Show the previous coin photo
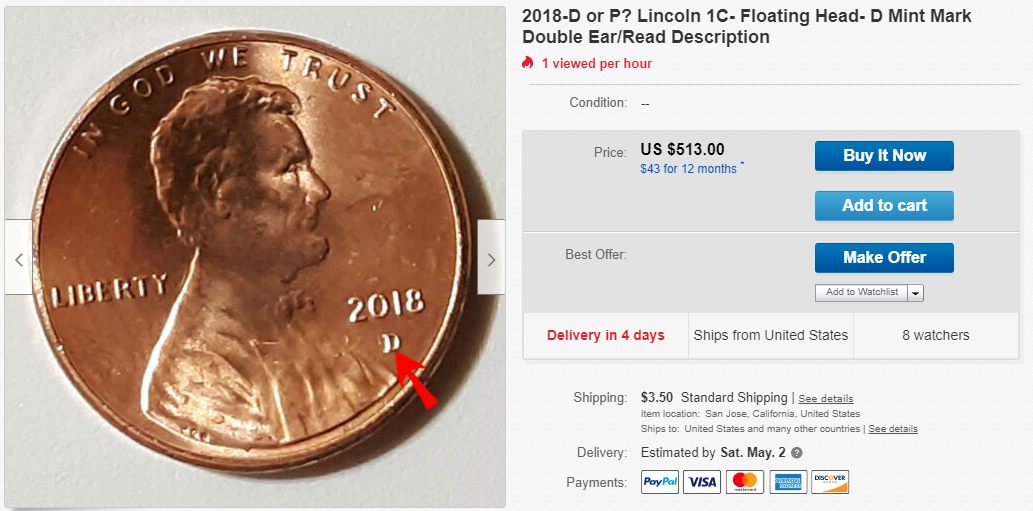This screenshot has height=511, width=1033. pyautogui.click(x=18, y=257)
